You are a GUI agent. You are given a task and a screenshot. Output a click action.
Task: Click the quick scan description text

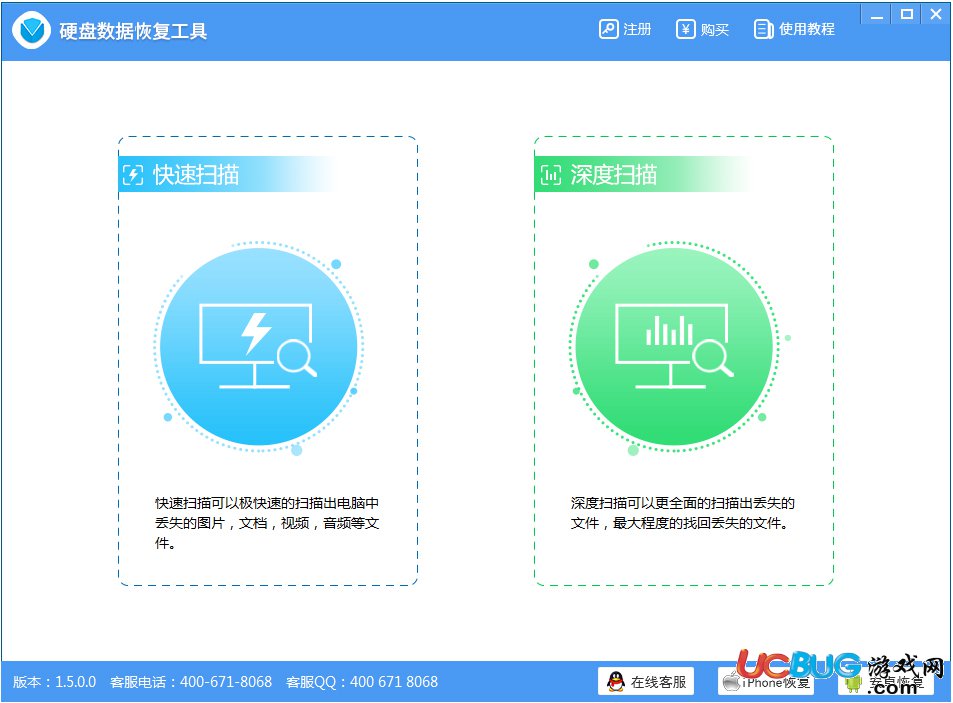[x=267, y=523]
